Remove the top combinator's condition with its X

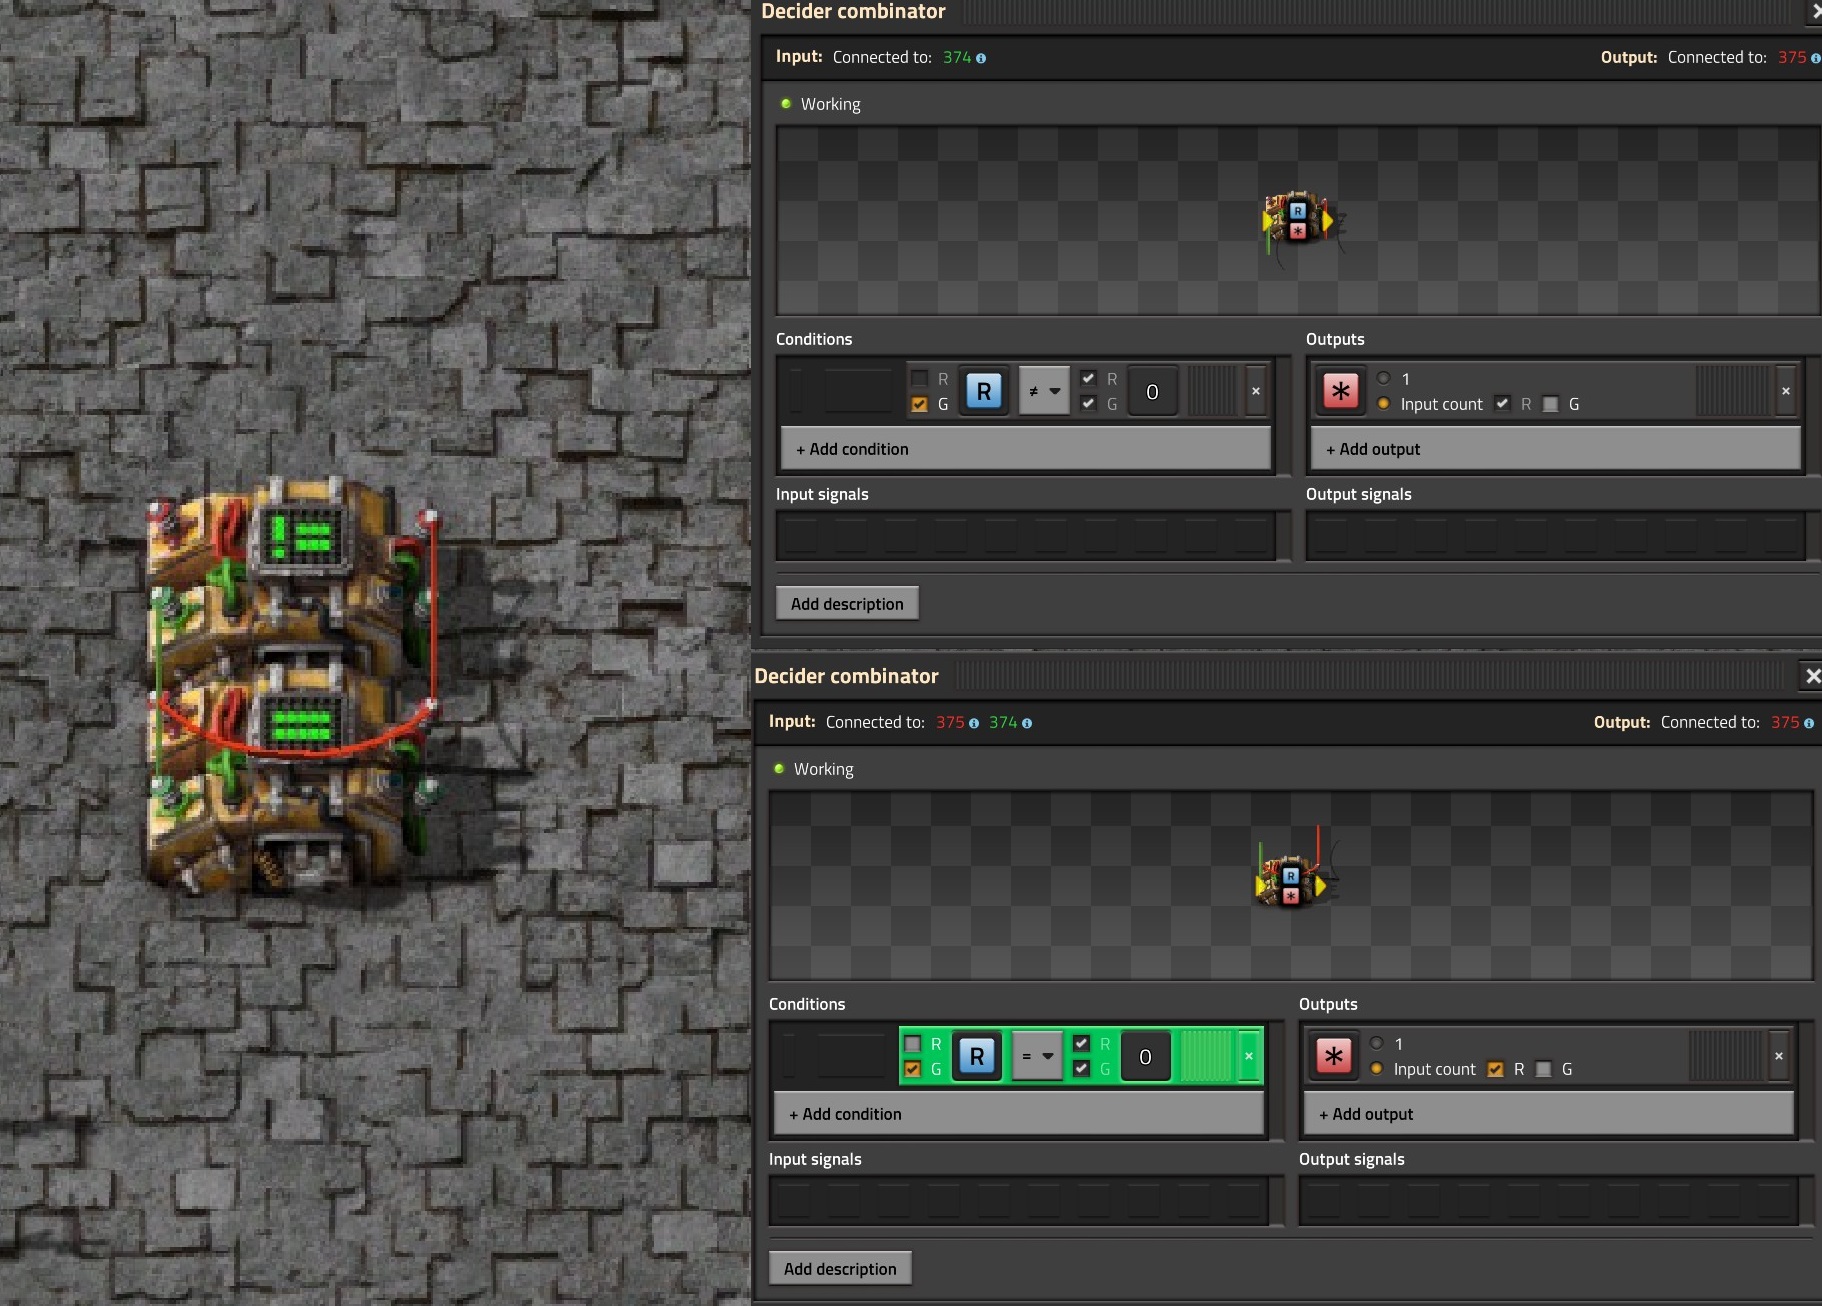pos(1256,391)
